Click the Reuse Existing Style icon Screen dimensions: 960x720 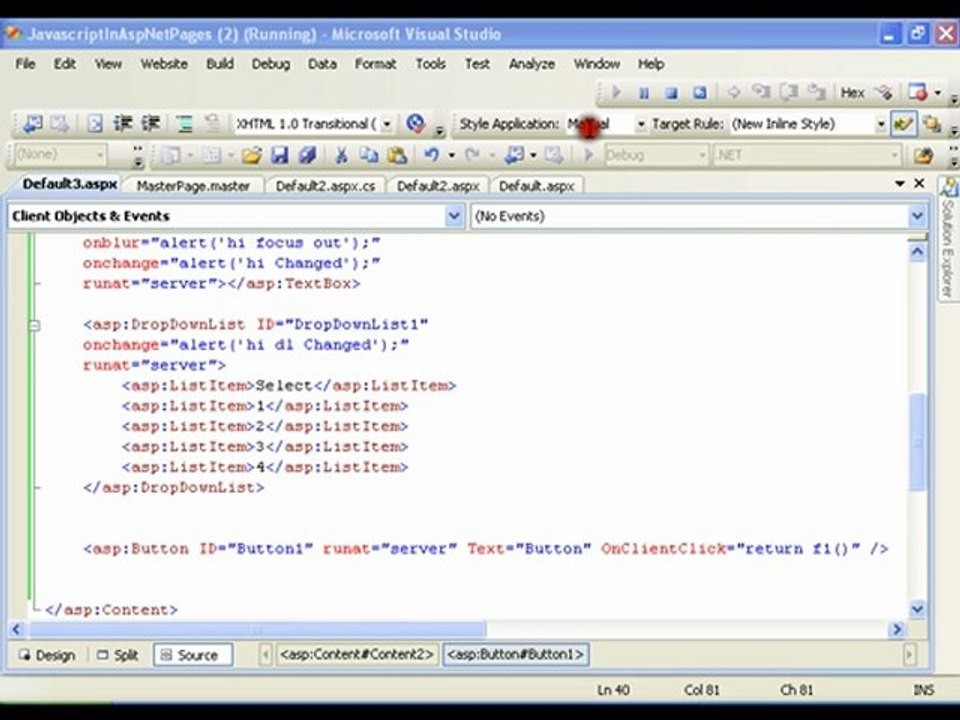(x=932, y=124)
